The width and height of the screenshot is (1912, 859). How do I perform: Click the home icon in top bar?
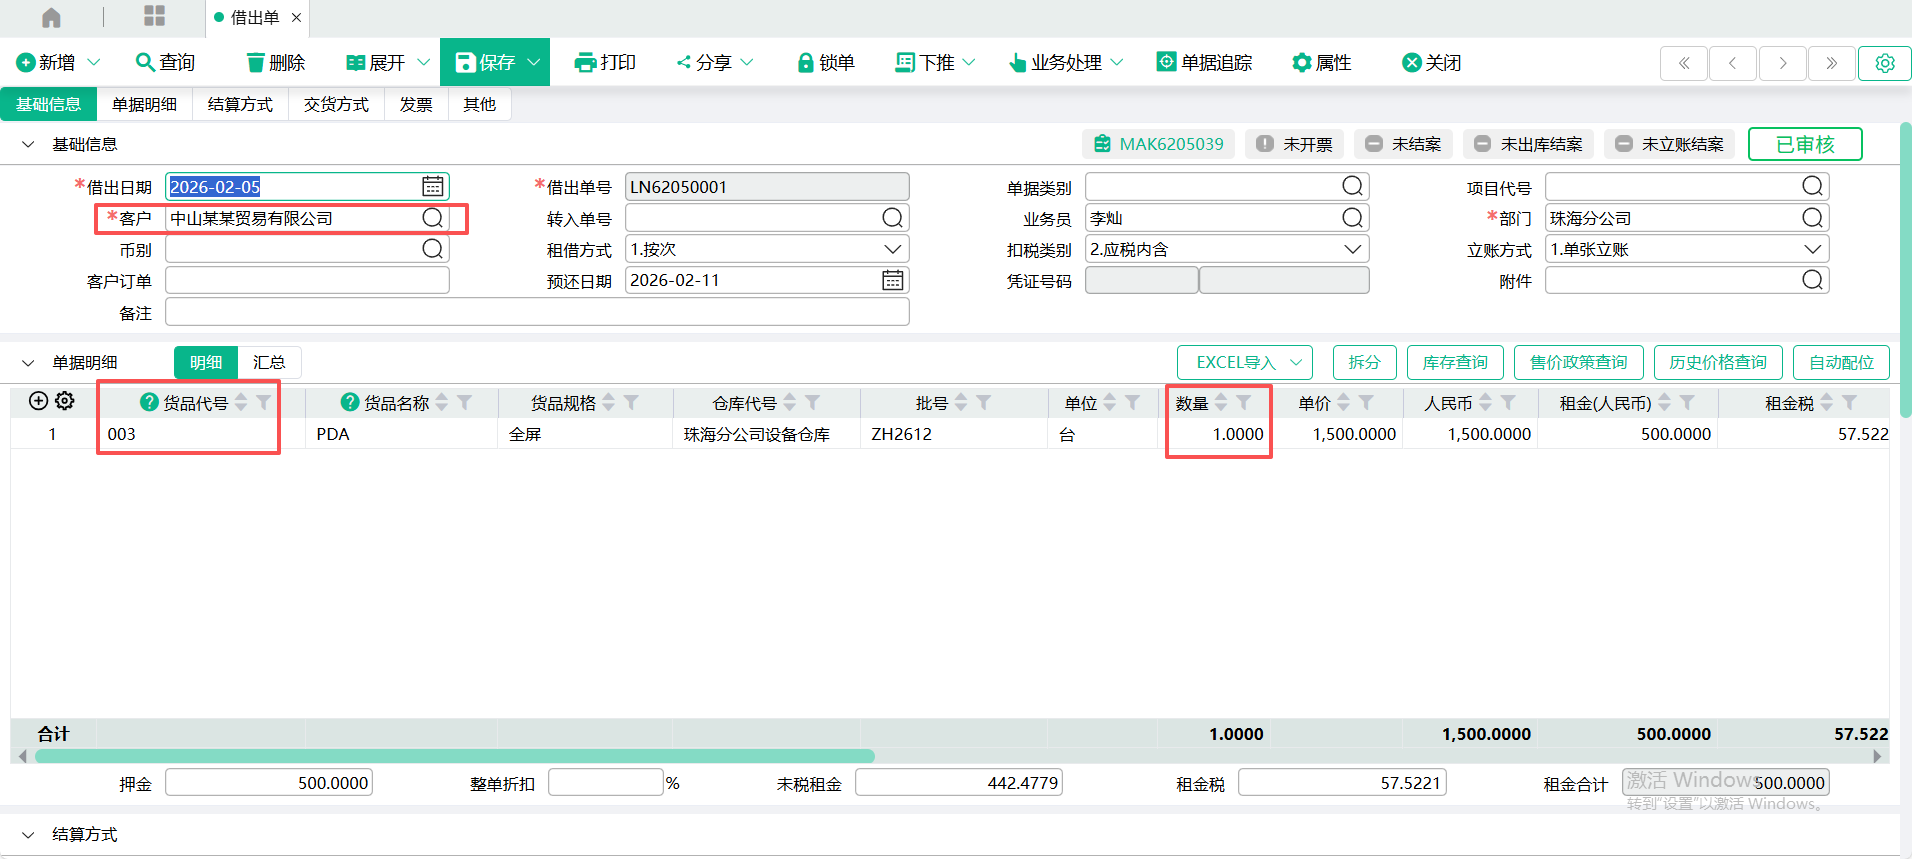(51, 18)
